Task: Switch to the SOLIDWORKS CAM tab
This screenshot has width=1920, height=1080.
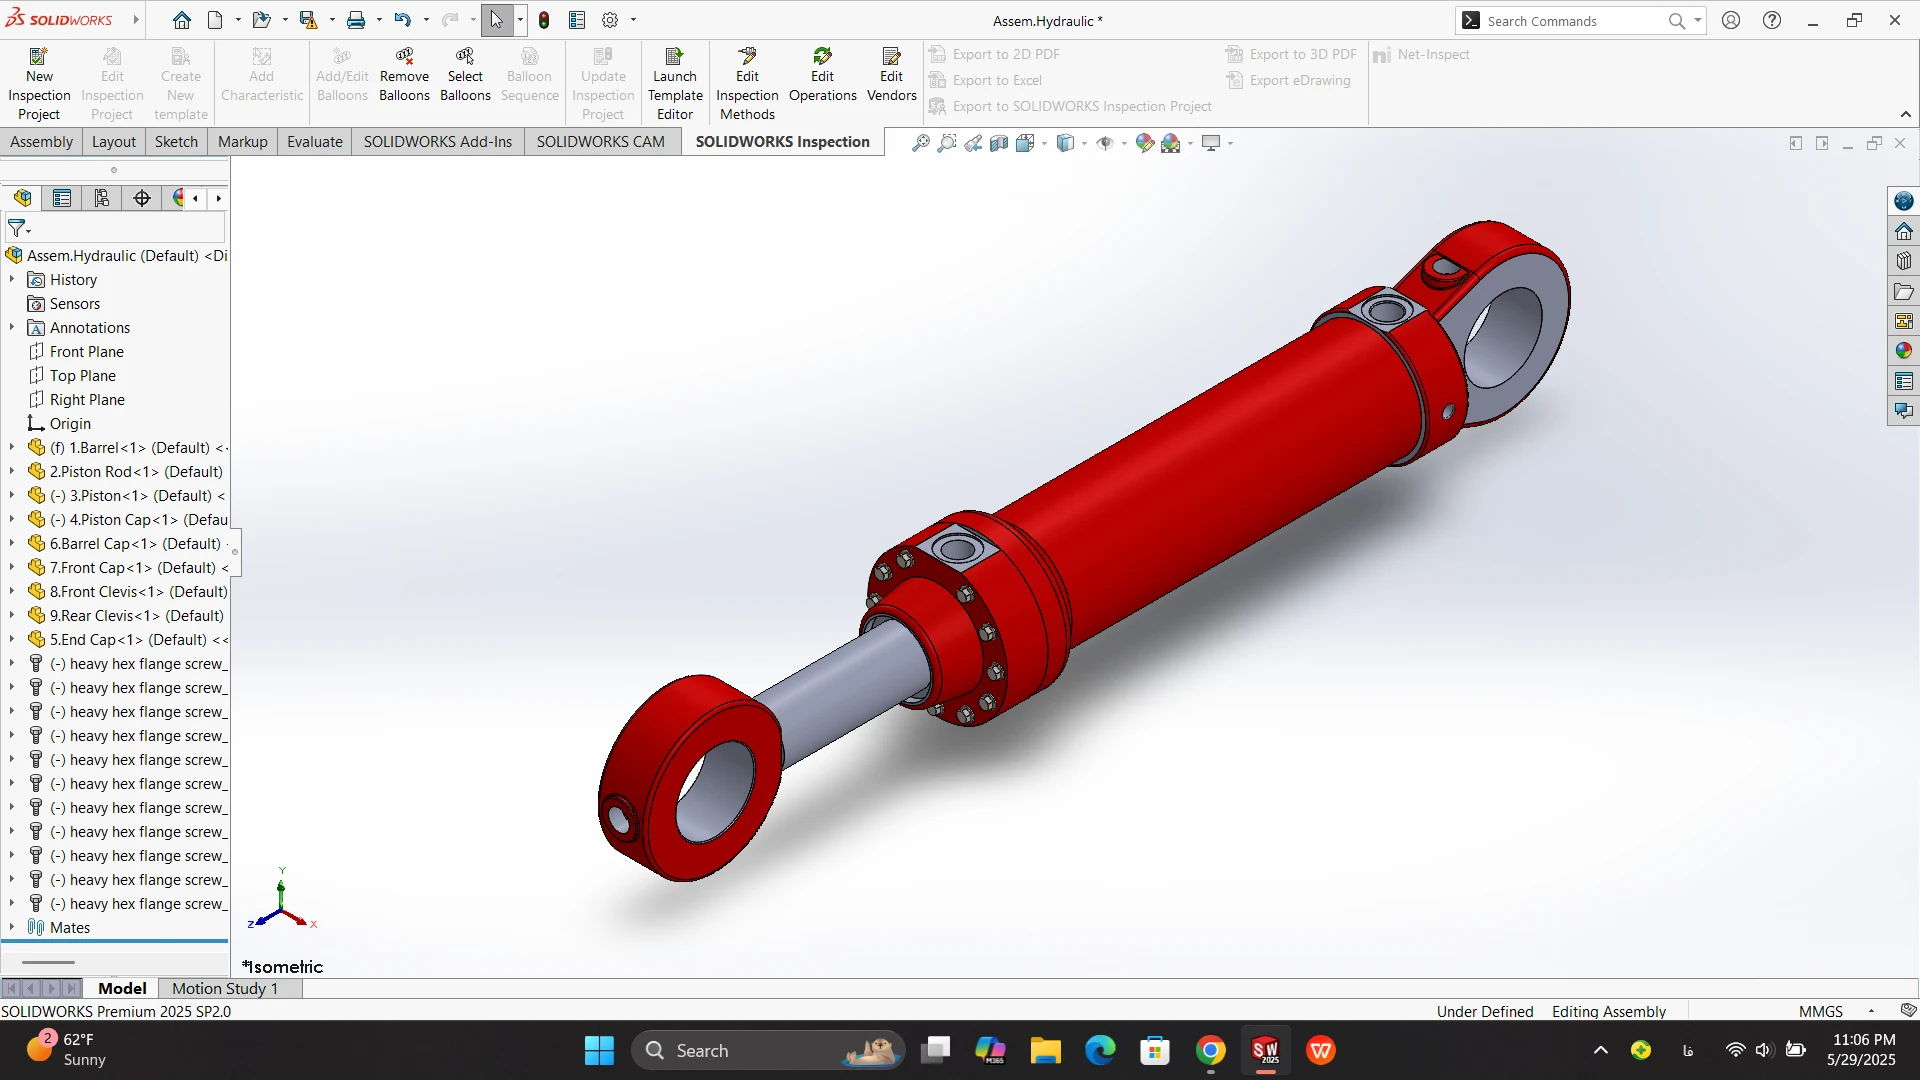Action: click(x=600, y=142)
